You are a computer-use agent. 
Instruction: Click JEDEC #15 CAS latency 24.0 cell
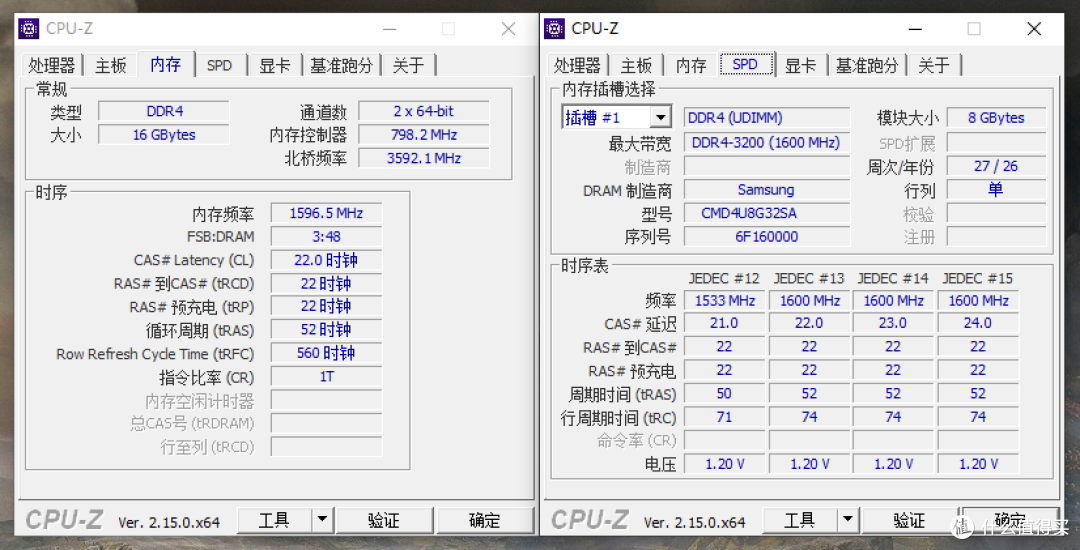tap(978, 323)
